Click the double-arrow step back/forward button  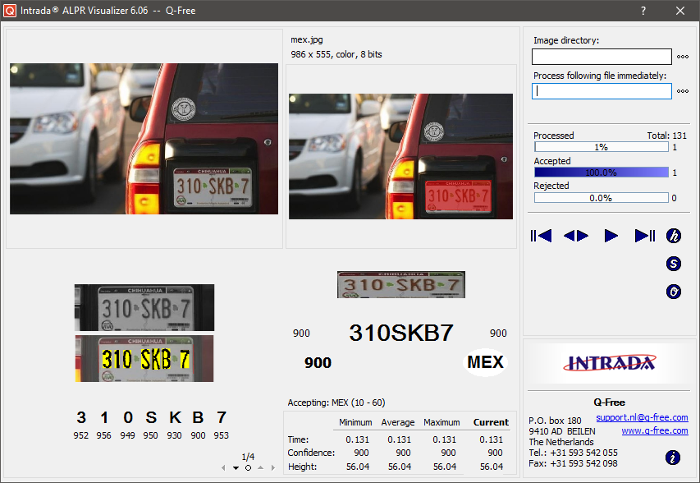click(x=576, y=236)
